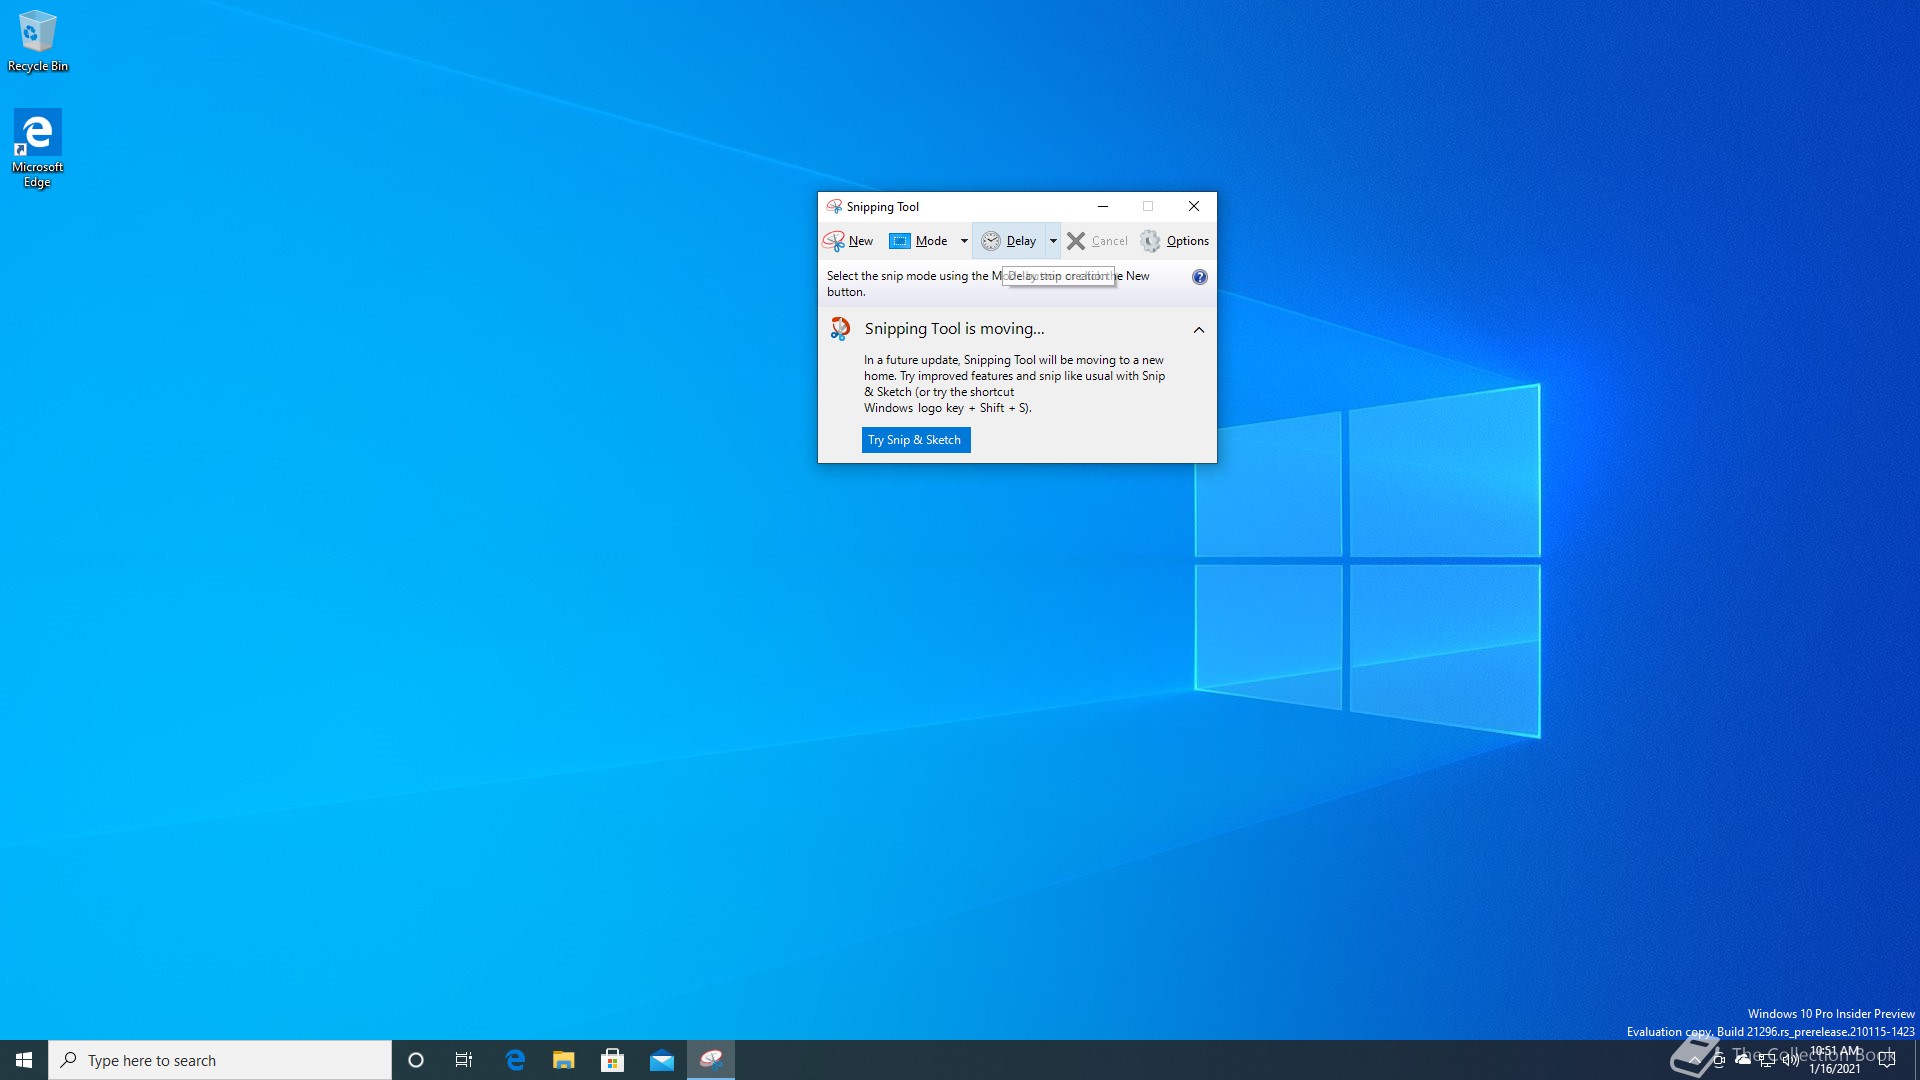Open Microsoft Store from taskbar
Viewport: 1920px width, 1080px height.
pos(612,1060)
